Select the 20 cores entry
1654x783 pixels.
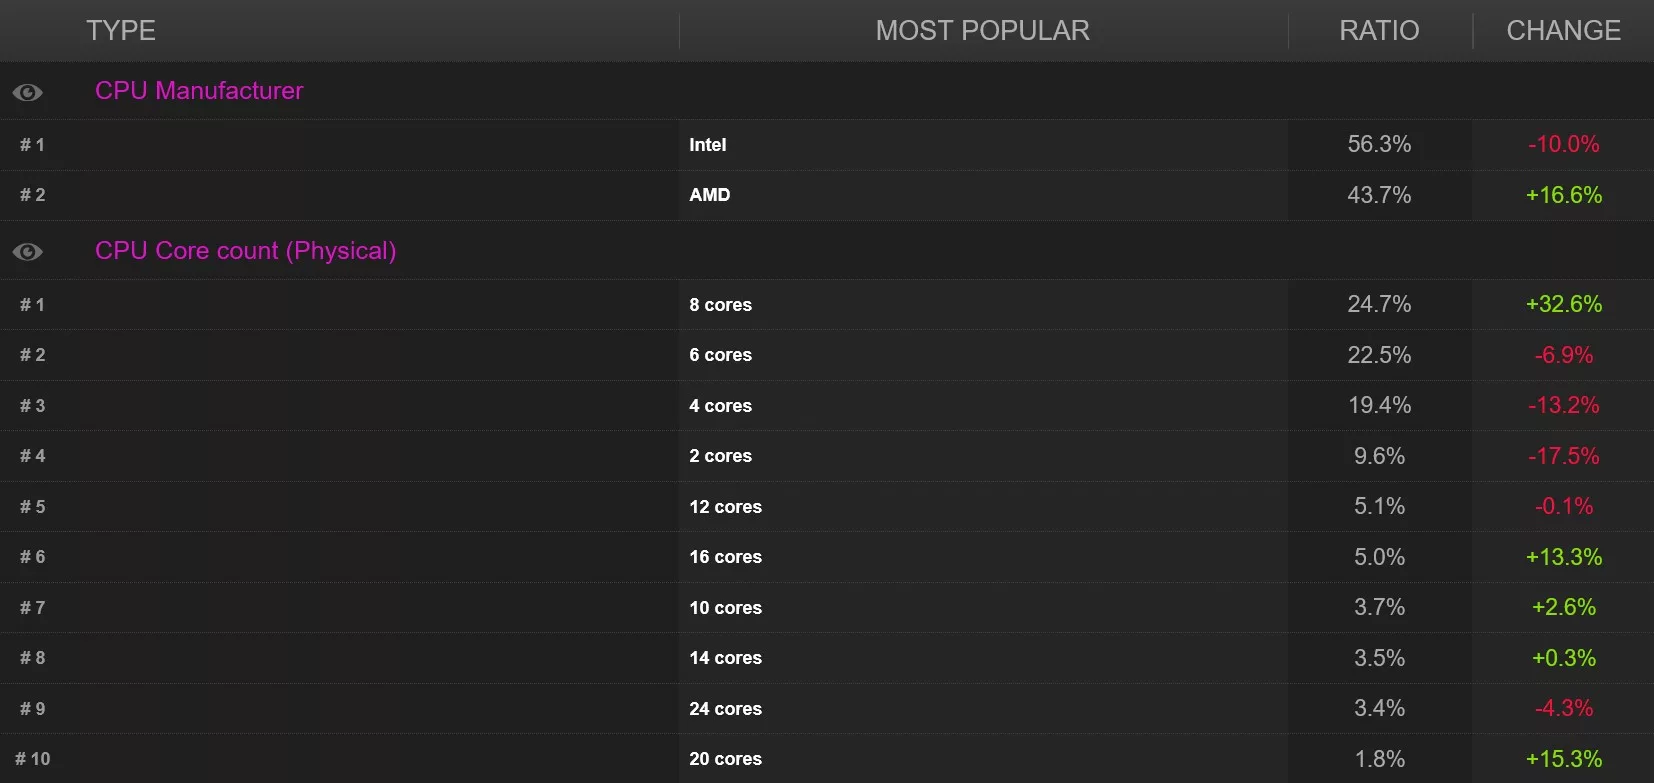point(726,759)
